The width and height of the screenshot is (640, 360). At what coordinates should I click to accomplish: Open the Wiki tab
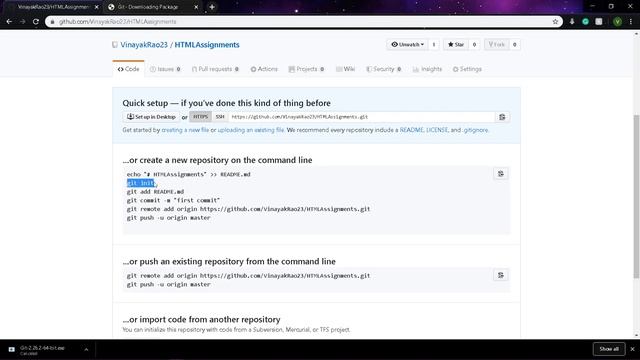tap(345, 69)
